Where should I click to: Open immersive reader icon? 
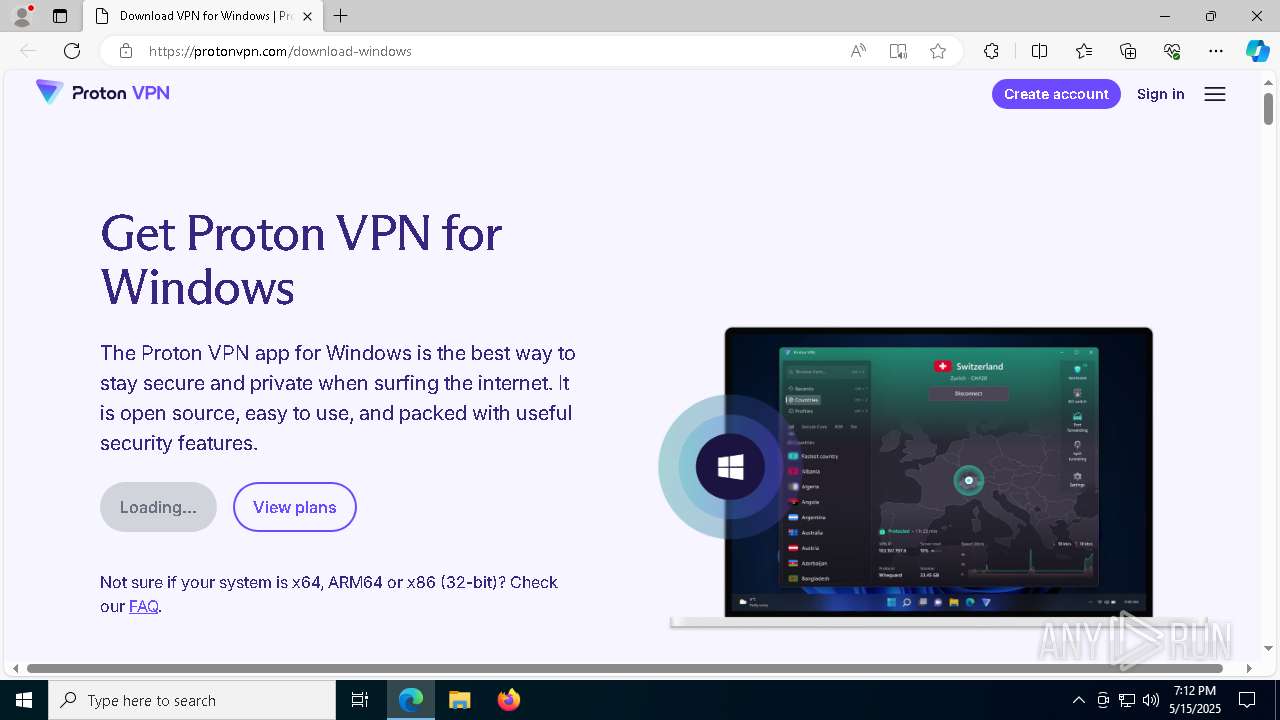click(898, 51)
